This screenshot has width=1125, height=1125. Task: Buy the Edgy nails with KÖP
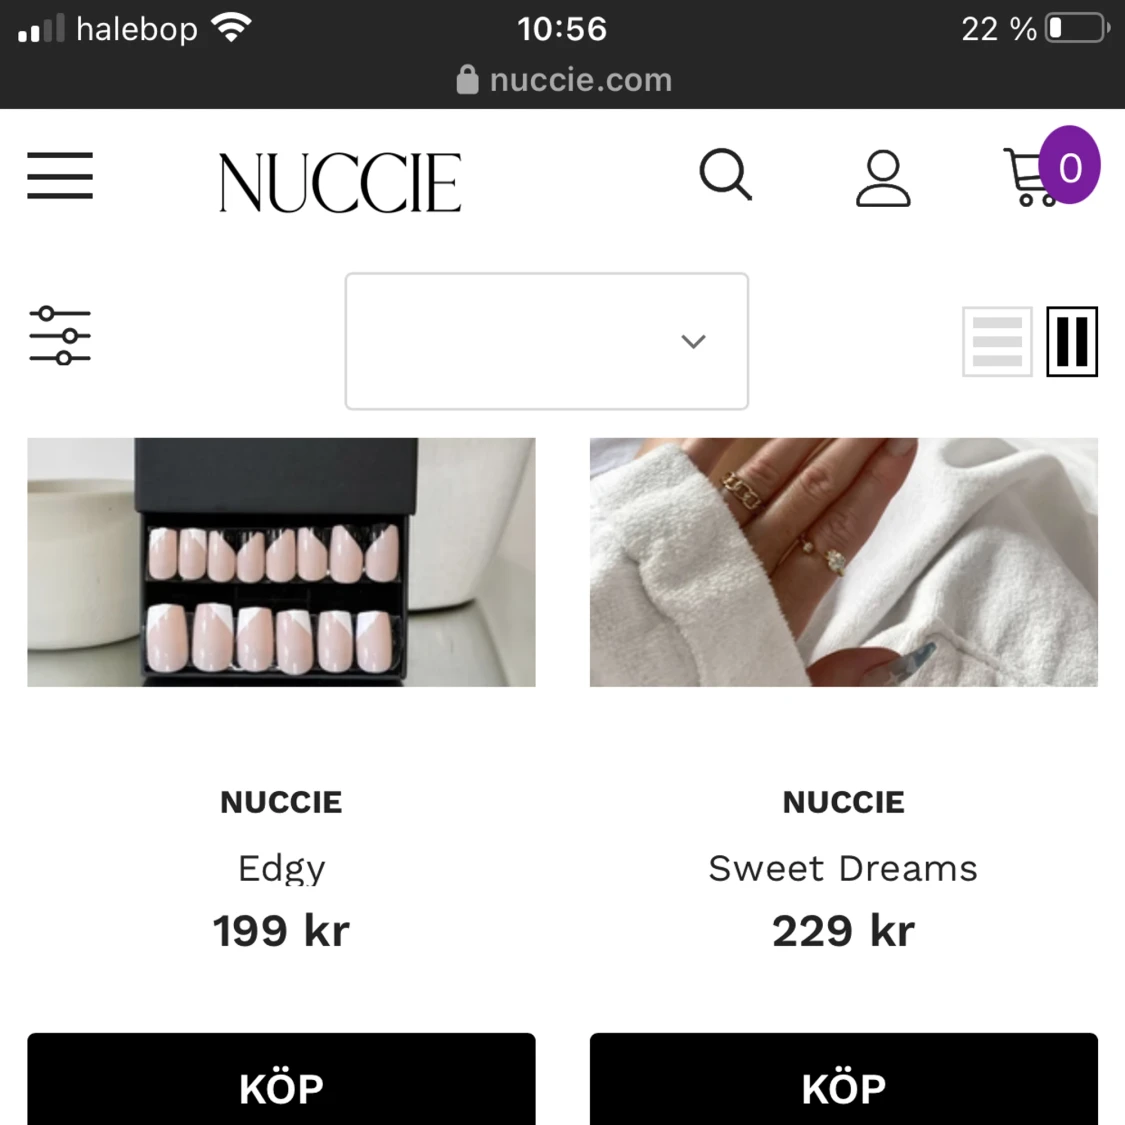[x=281, y=1089]
